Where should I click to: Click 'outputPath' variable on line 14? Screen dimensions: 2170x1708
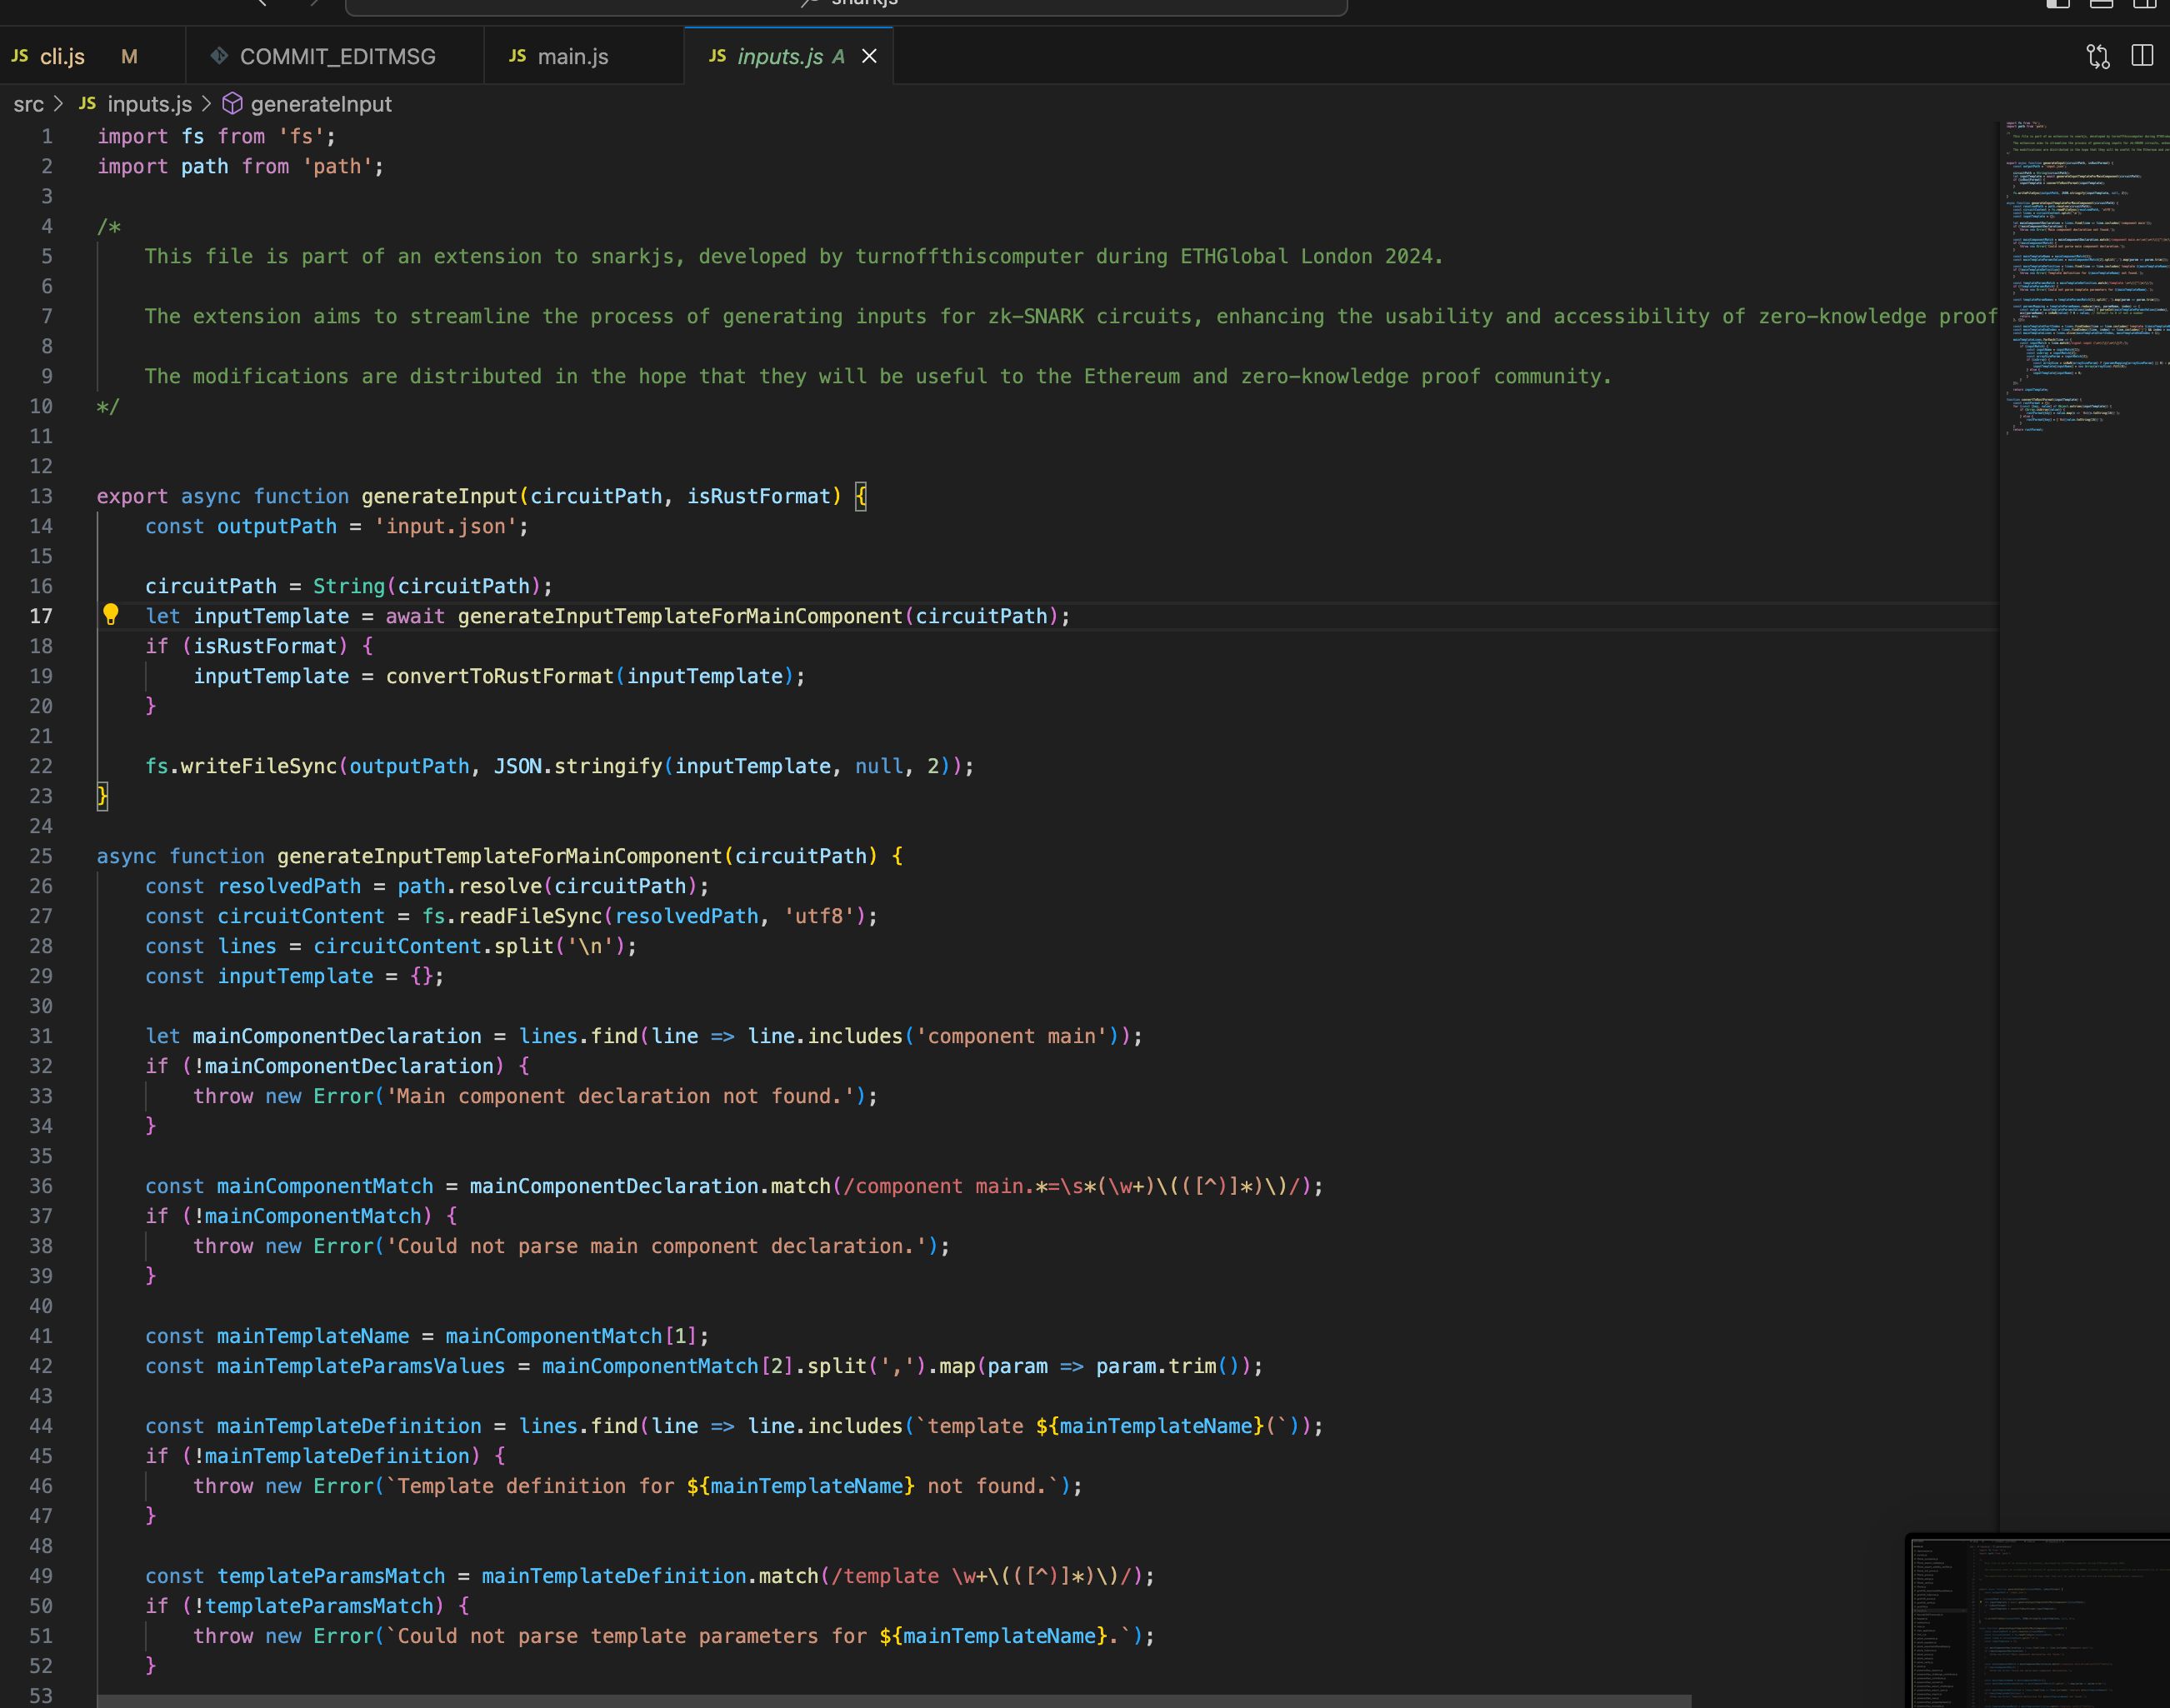point(277,526)
